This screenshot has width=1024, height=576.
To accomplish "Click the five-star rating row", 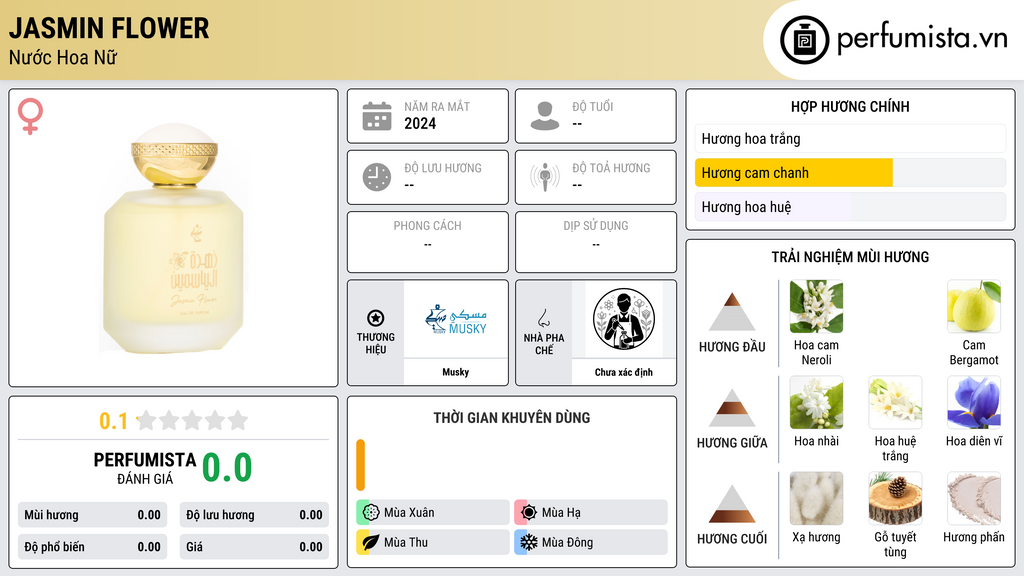I will (192, 420).
